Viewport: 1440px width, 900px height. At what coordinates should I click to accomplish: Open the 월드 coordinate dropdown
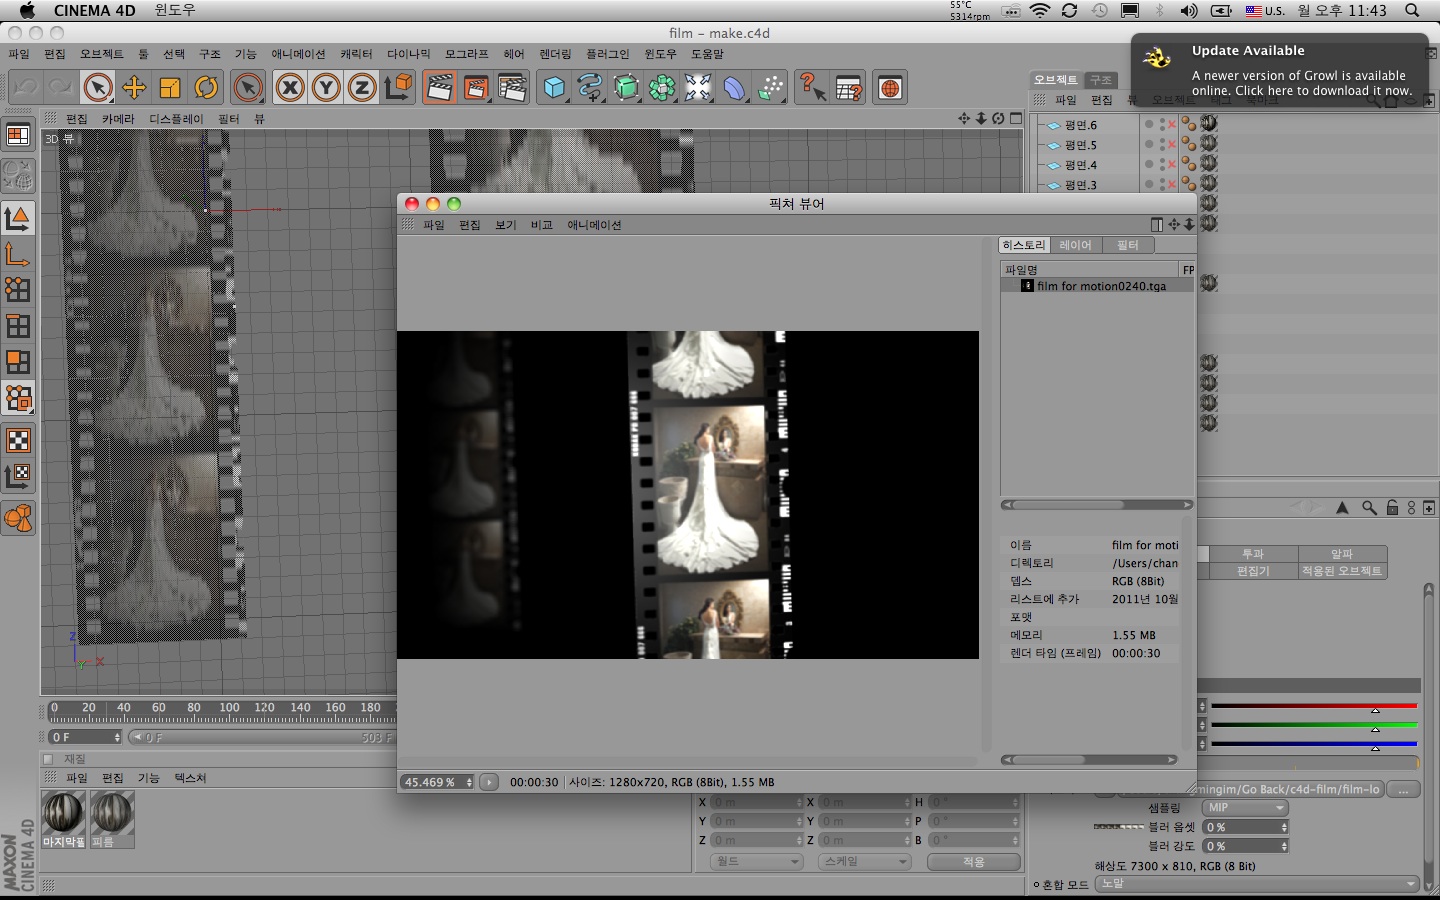pos(757,862)
